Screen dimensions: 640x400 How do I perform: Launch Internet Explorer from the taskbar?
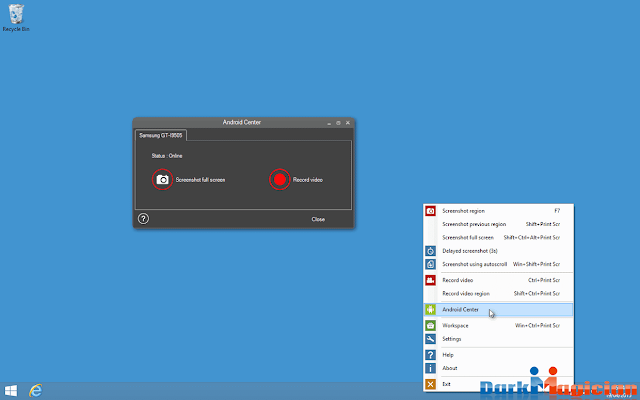pyautogui.click(x=36, y=391)
